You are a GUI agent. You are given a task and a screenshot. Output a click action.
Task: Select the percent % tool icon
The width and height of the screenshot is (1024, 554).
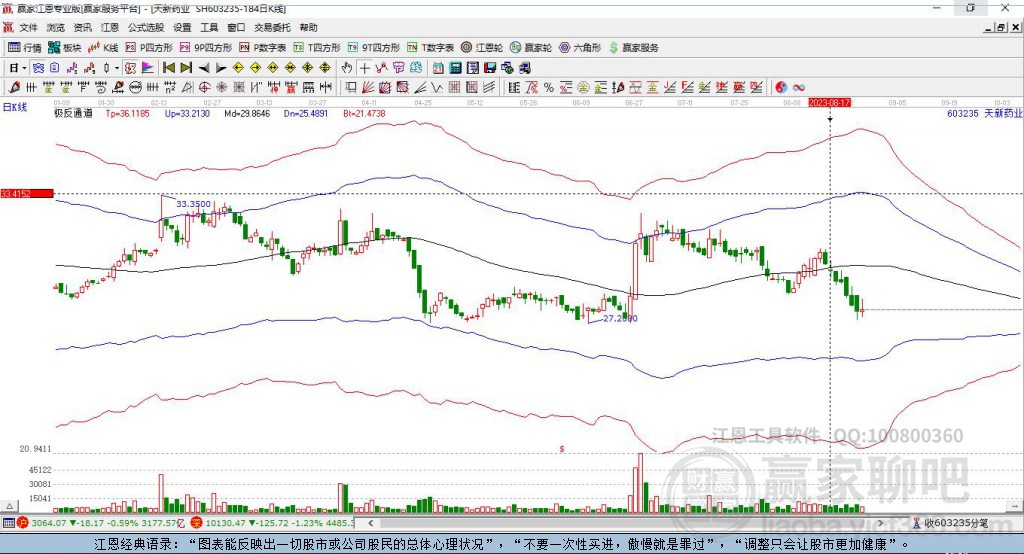(549, 88)
